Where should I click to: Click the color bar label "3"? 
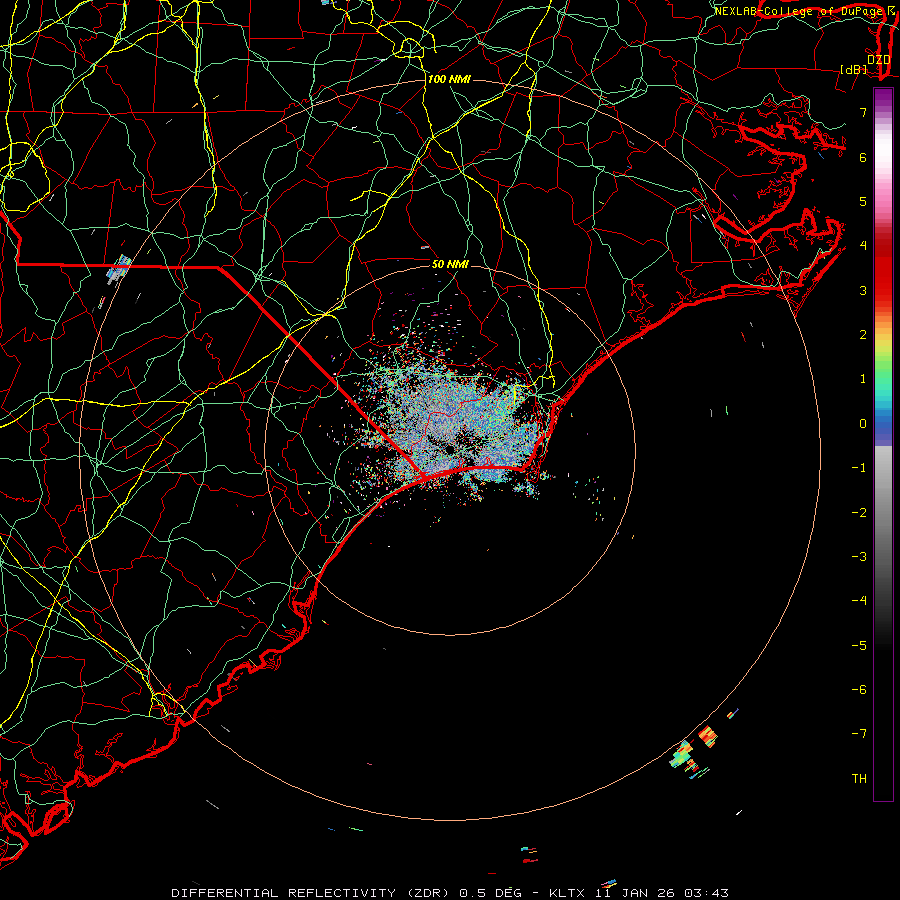tap(863, 290)
